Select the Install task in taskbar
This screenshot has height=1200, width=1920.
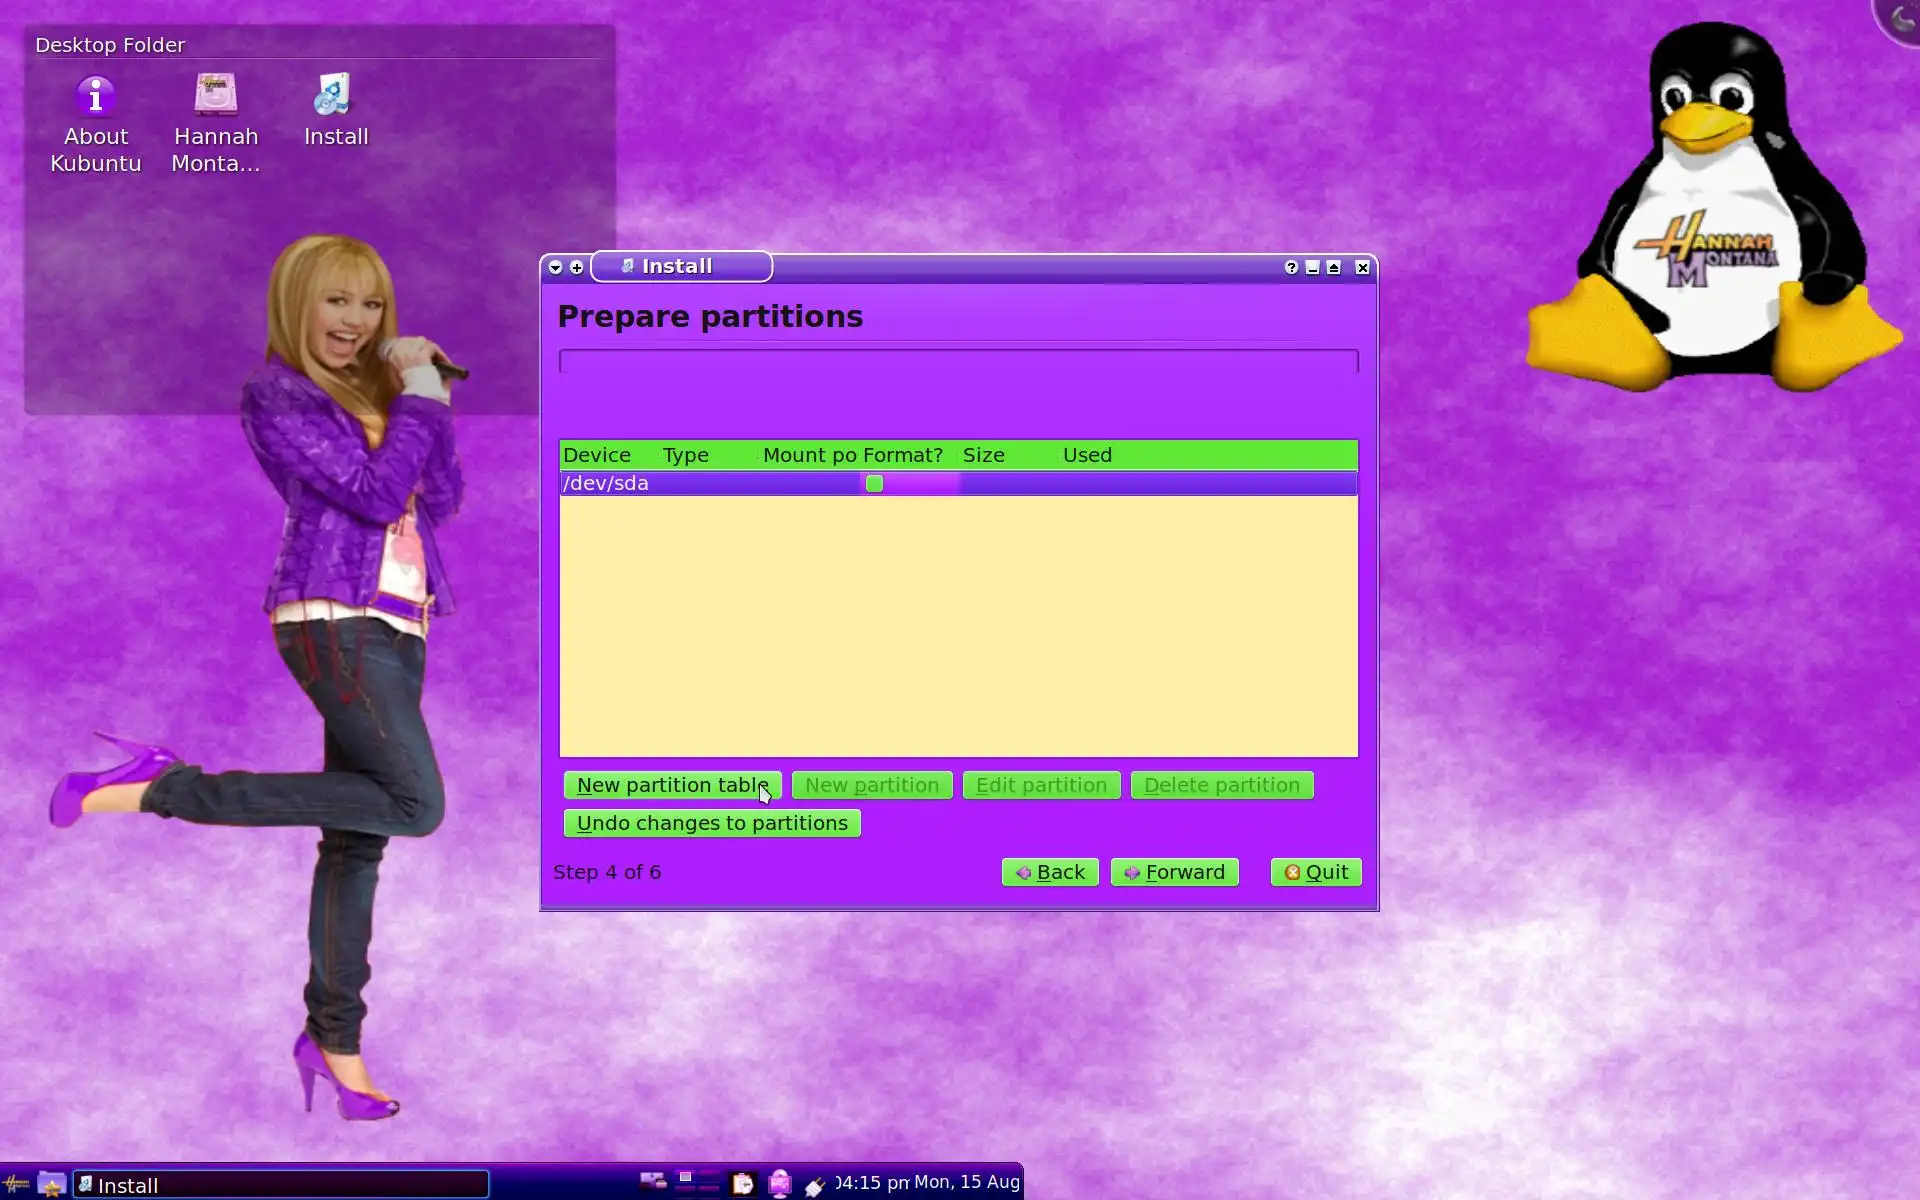(x=281, y=1185)
